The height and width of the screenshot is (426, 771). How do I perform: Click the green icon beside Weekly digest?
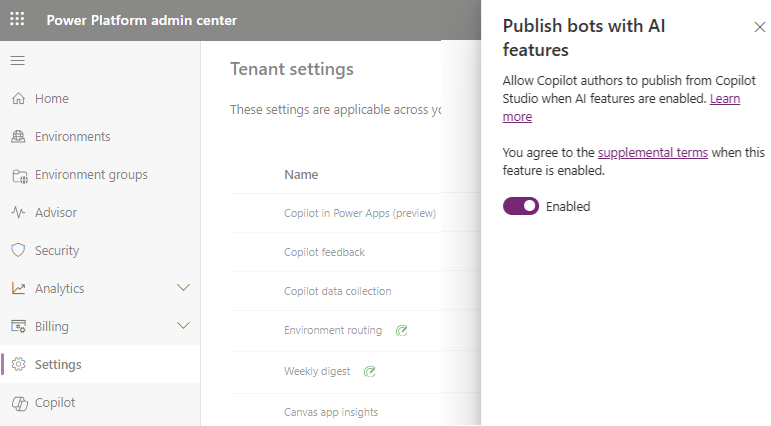[x=369, y=371]
